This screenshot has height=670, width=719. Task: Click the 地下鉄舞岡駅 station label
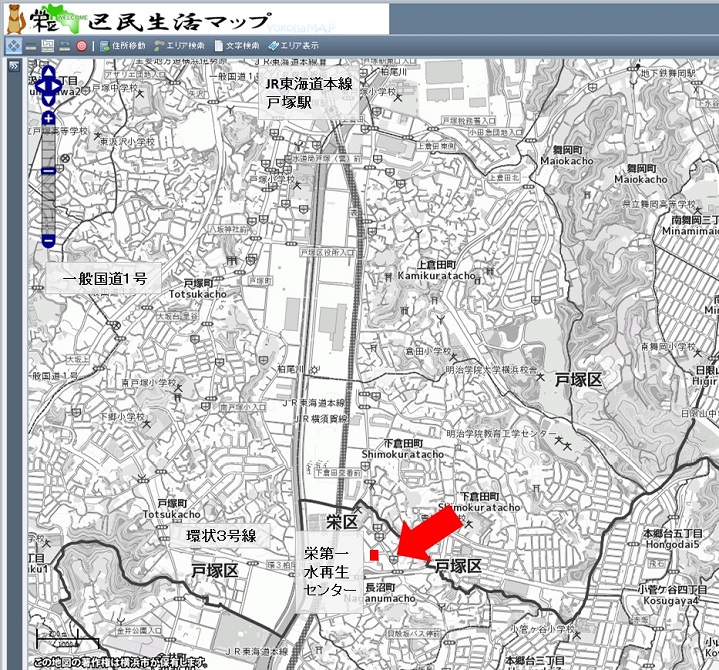(668, 72)
